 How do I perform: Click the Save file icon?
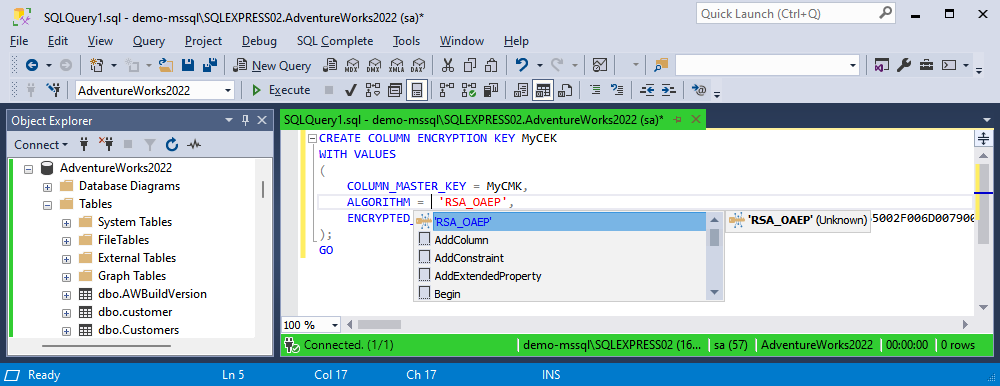pos(188,65)
